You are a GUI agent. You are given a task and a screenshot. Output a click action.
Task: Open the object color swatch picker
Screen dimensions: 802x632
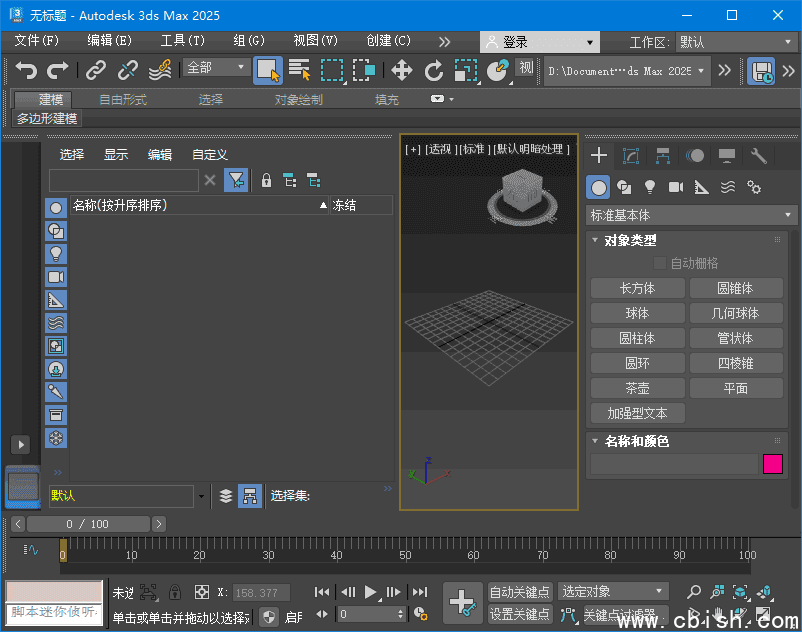point(771,463)
